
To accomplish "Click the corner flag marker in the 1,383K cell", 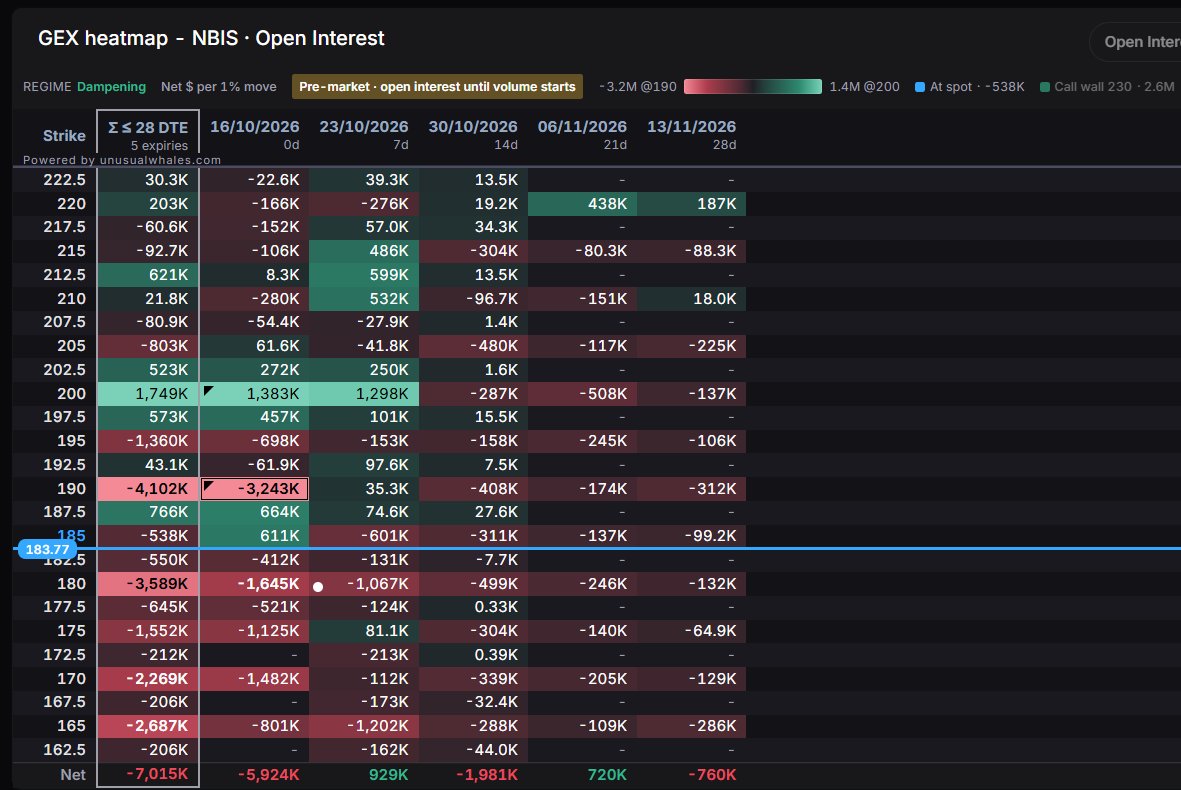I will point(209,390).
